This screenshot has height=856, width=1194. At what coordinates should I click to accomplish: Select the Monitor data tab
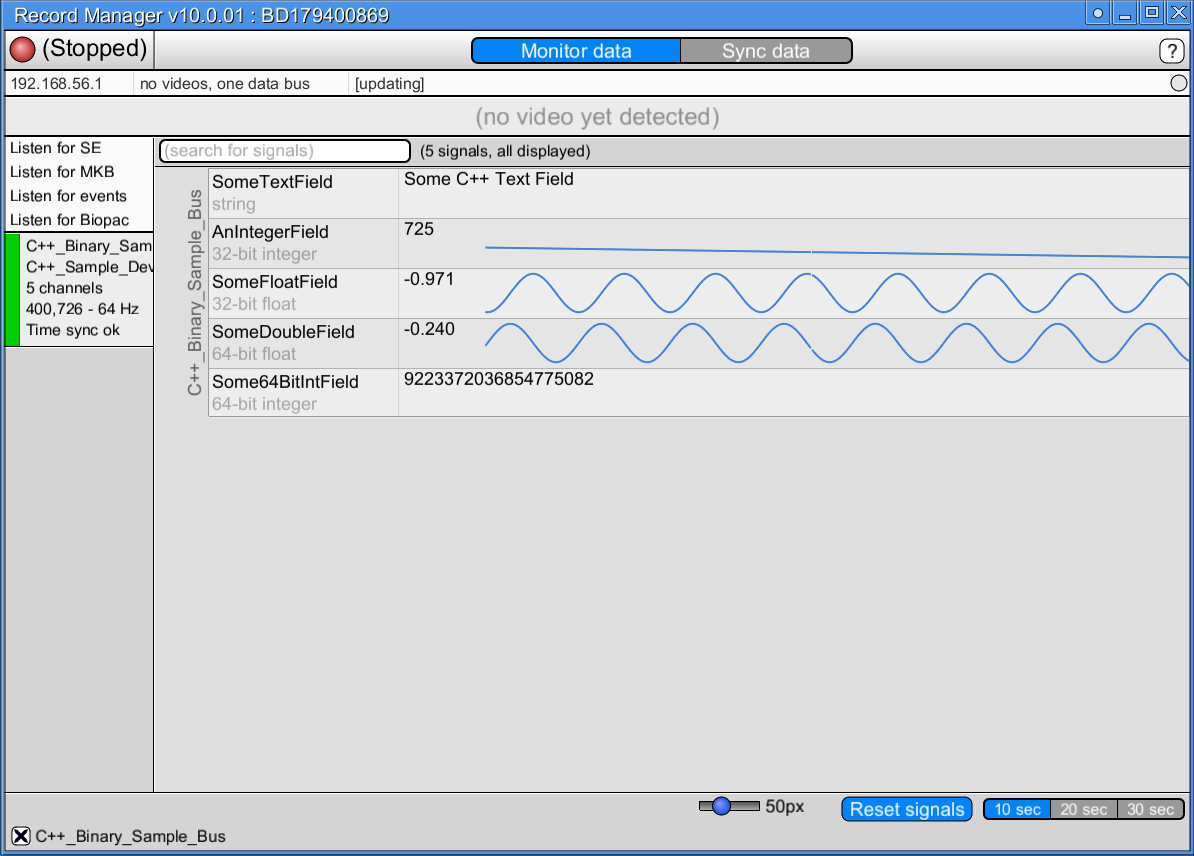[x=575, y=50]
